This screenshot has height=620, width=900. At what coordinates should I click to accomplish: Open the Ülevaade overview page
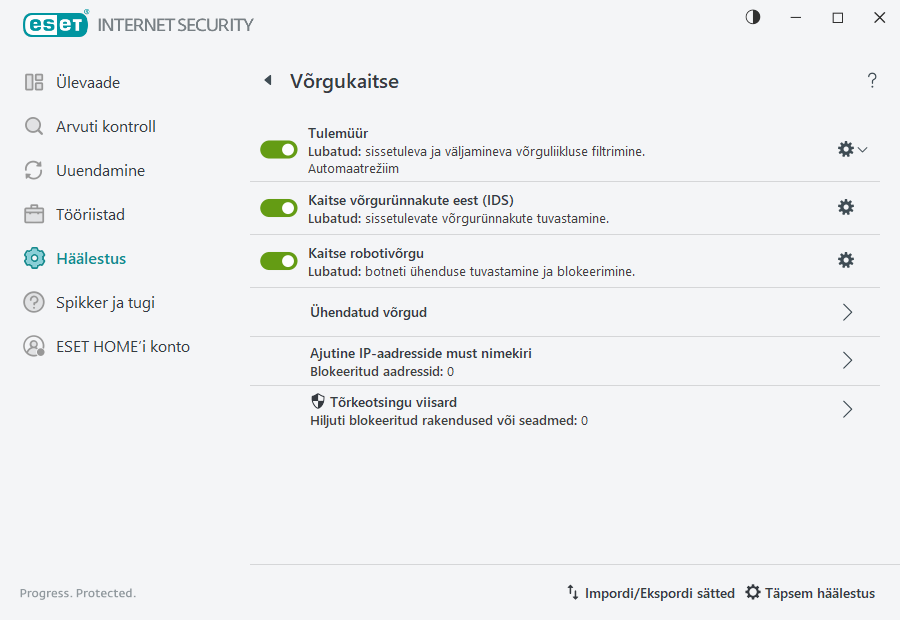click(x=84, y=82)
